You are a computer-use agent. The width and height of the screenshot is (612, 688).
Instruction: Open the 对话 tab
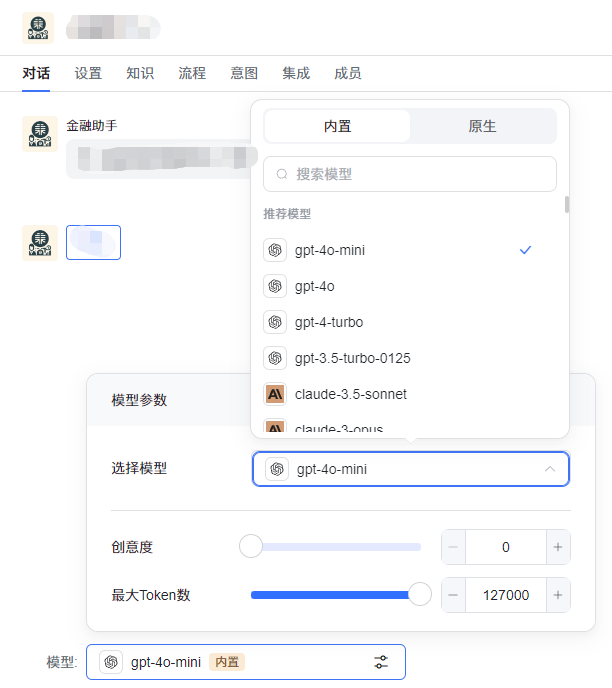[36, 73]
